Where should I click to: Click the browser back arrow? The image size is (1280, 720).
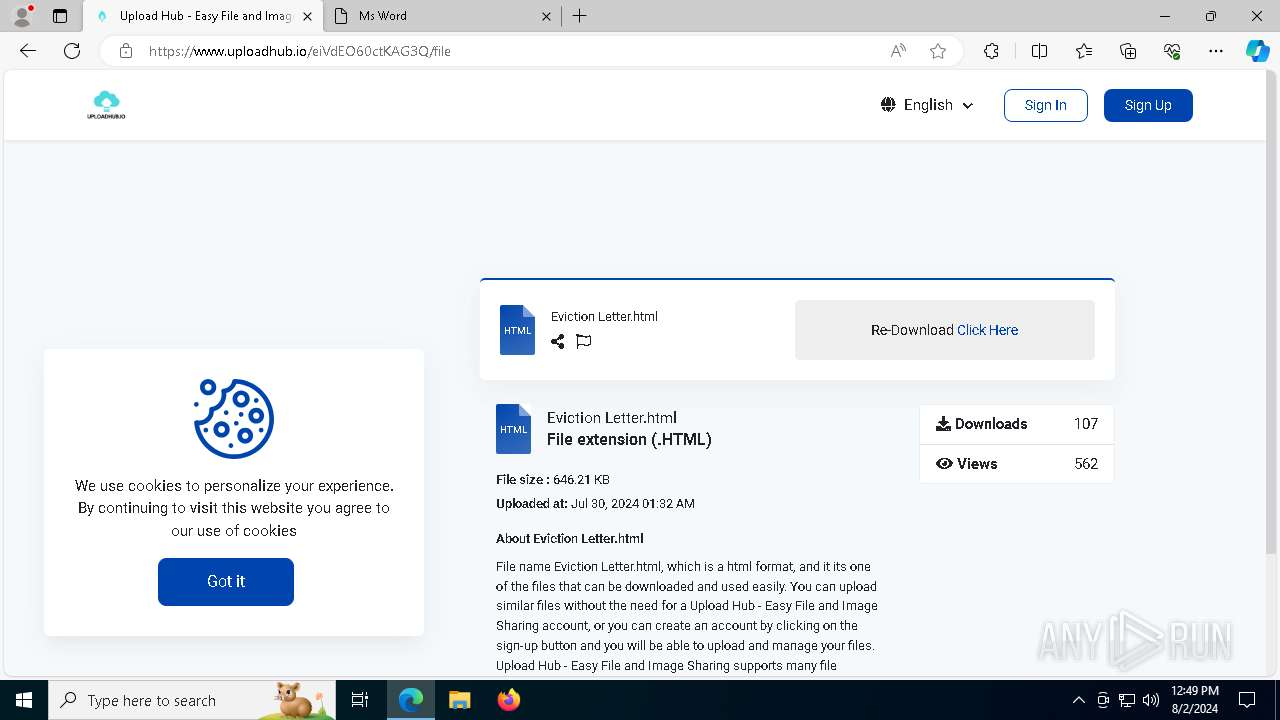click(28, 51)
